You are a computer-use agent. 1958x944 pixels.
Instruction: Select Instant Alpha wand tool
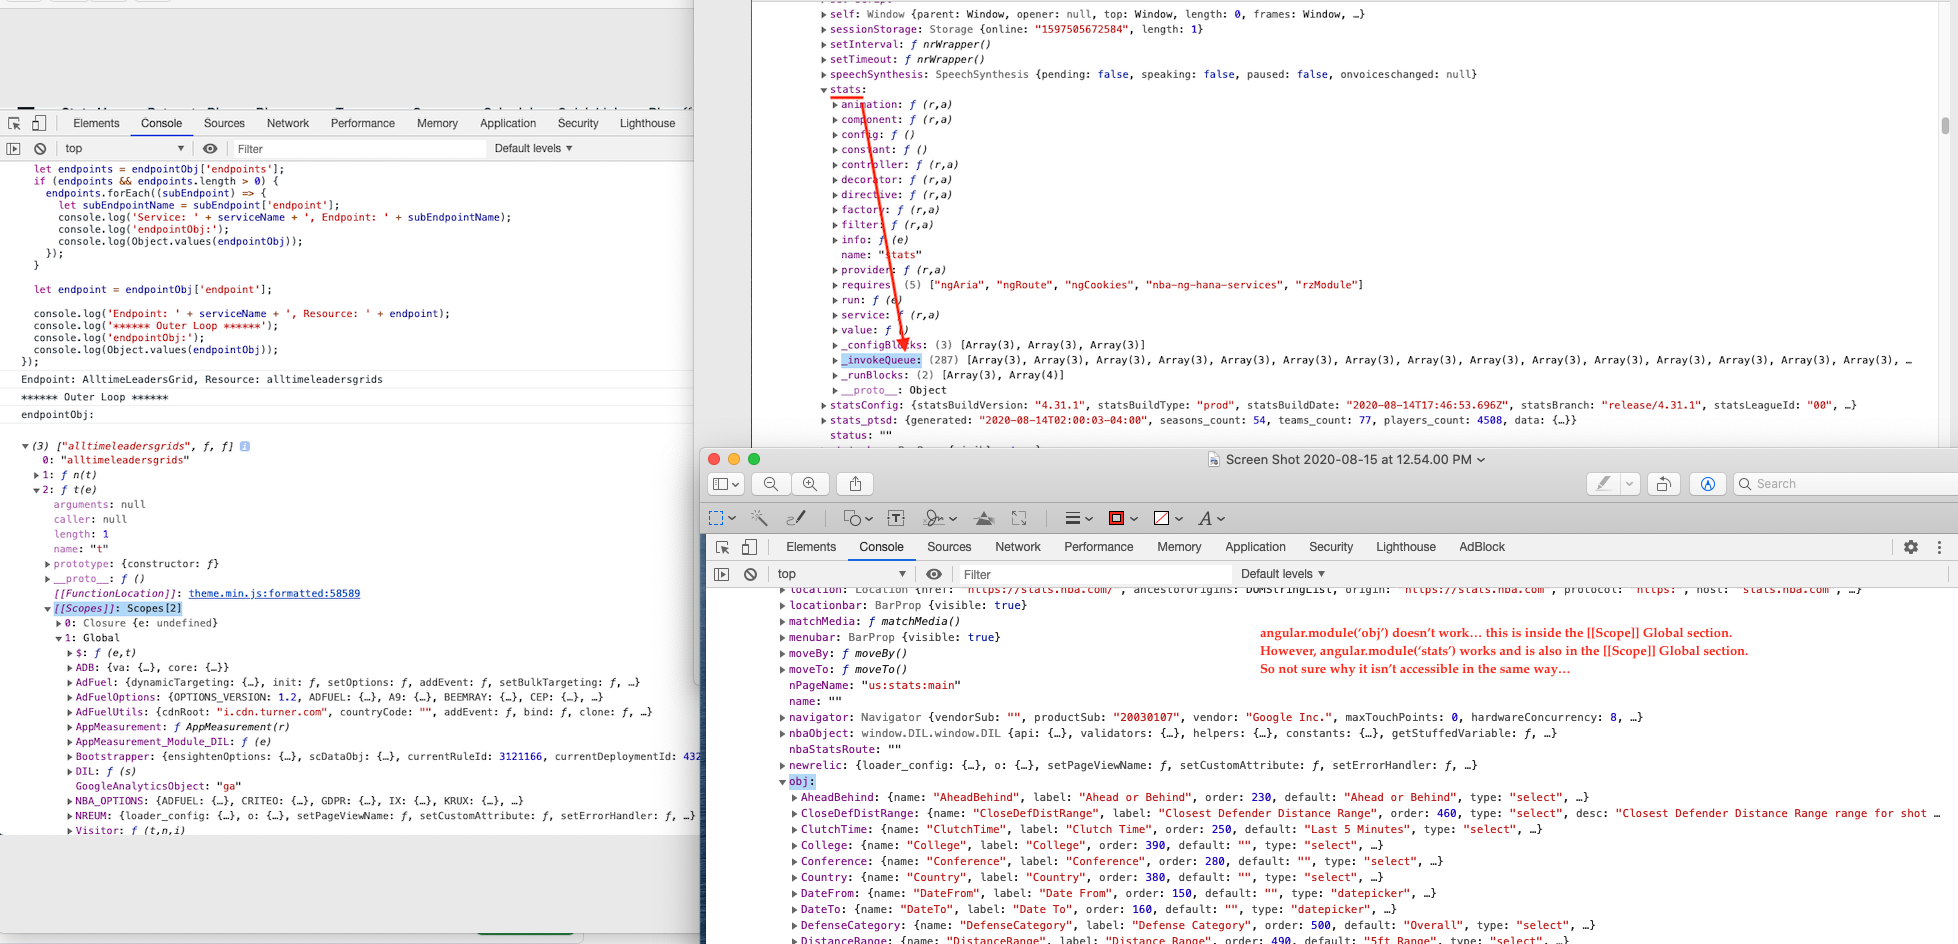pos(759,518)
